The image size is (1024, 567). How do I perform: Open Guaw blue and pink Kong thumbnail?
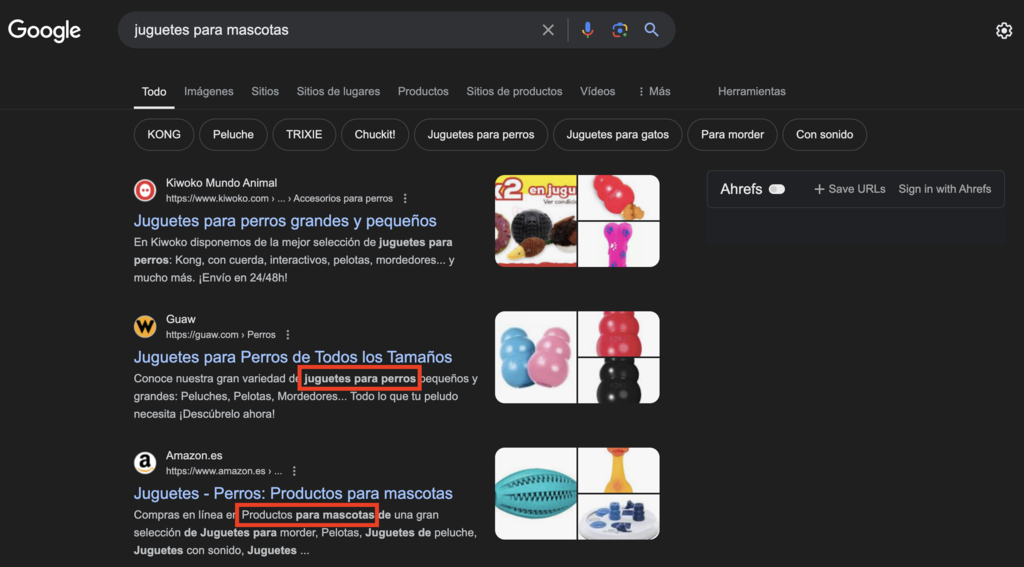536,357
